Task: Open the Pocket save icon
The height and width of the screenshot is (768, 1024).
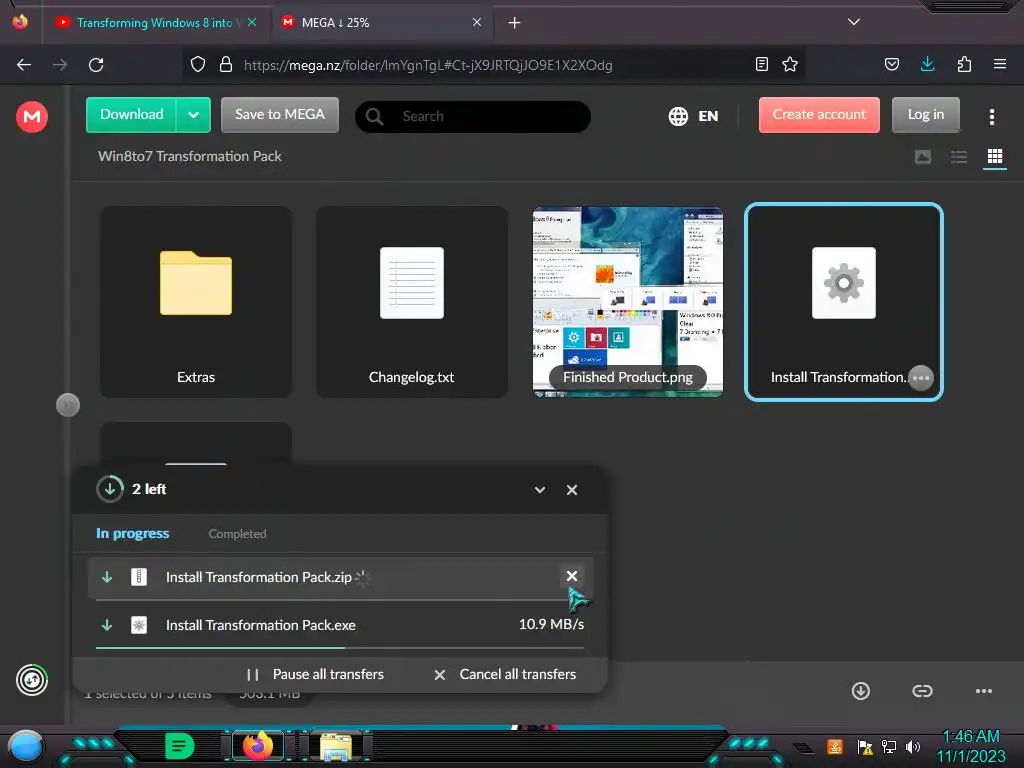Action: pyautogui.click(x=891, y=64)
